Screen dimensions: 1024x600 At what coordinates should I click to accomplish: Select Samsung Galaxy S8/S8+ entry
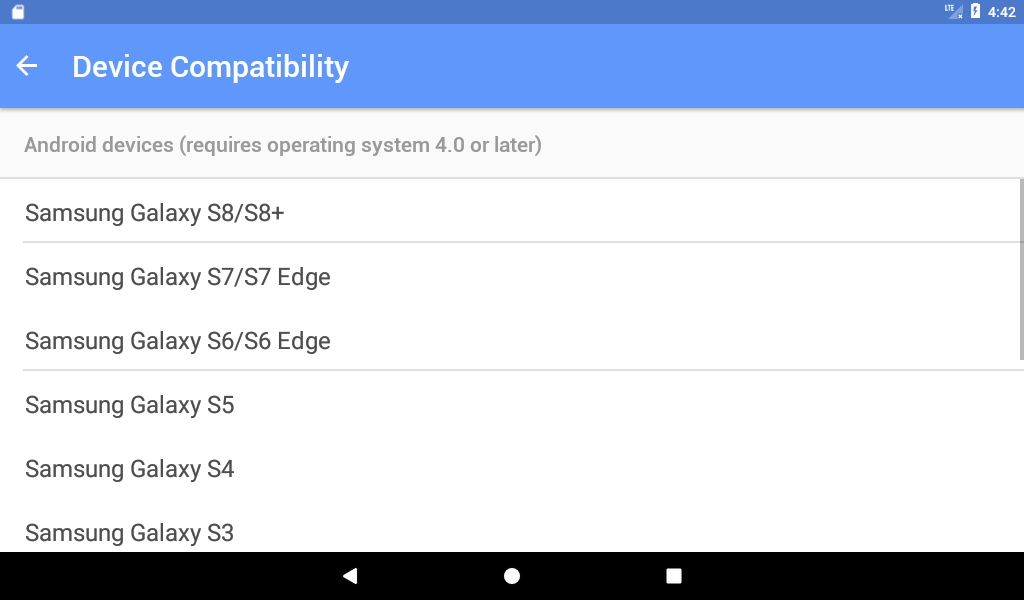(155, 212)
